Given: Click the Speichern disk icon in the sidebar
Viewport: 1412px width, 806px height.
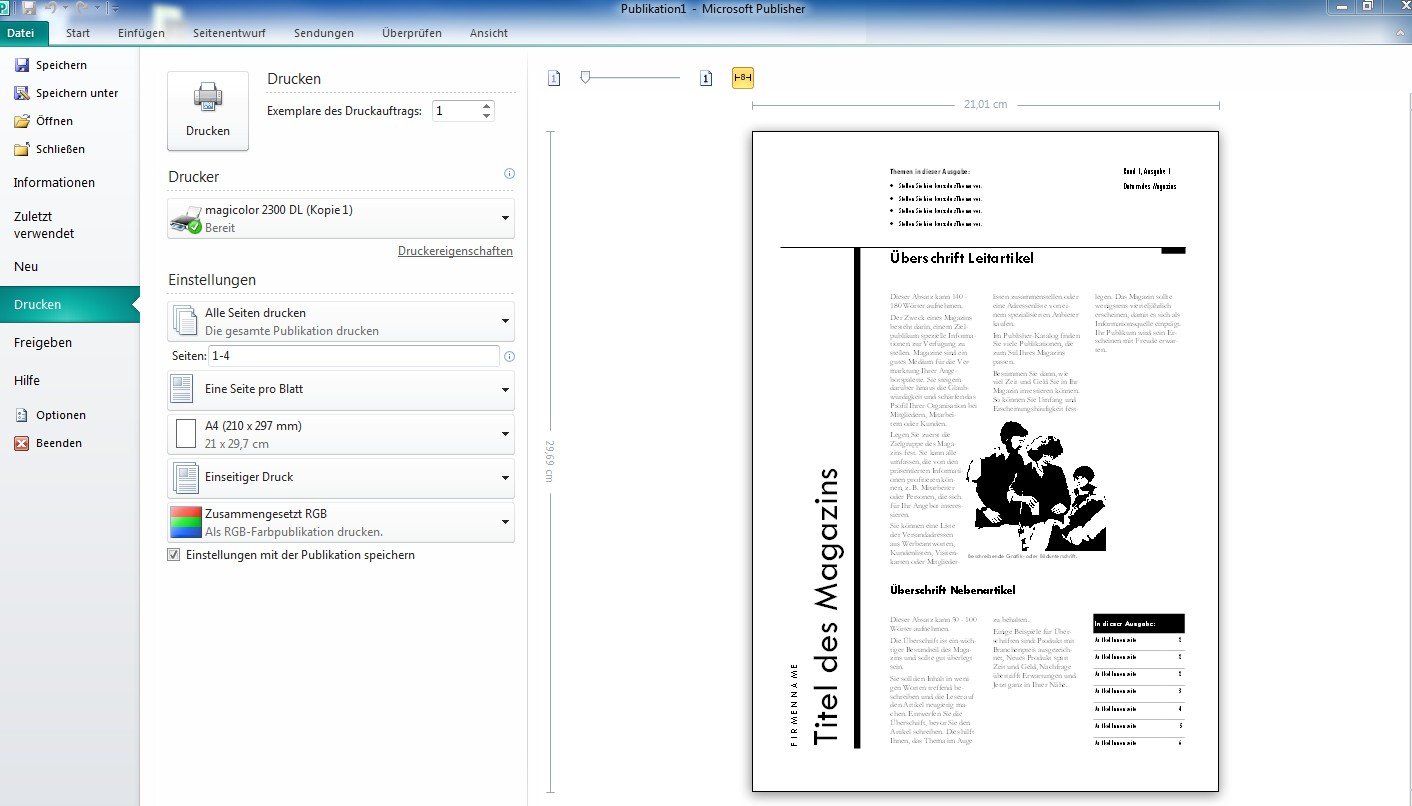Looking at the screenshot, I should click(22, 65).
